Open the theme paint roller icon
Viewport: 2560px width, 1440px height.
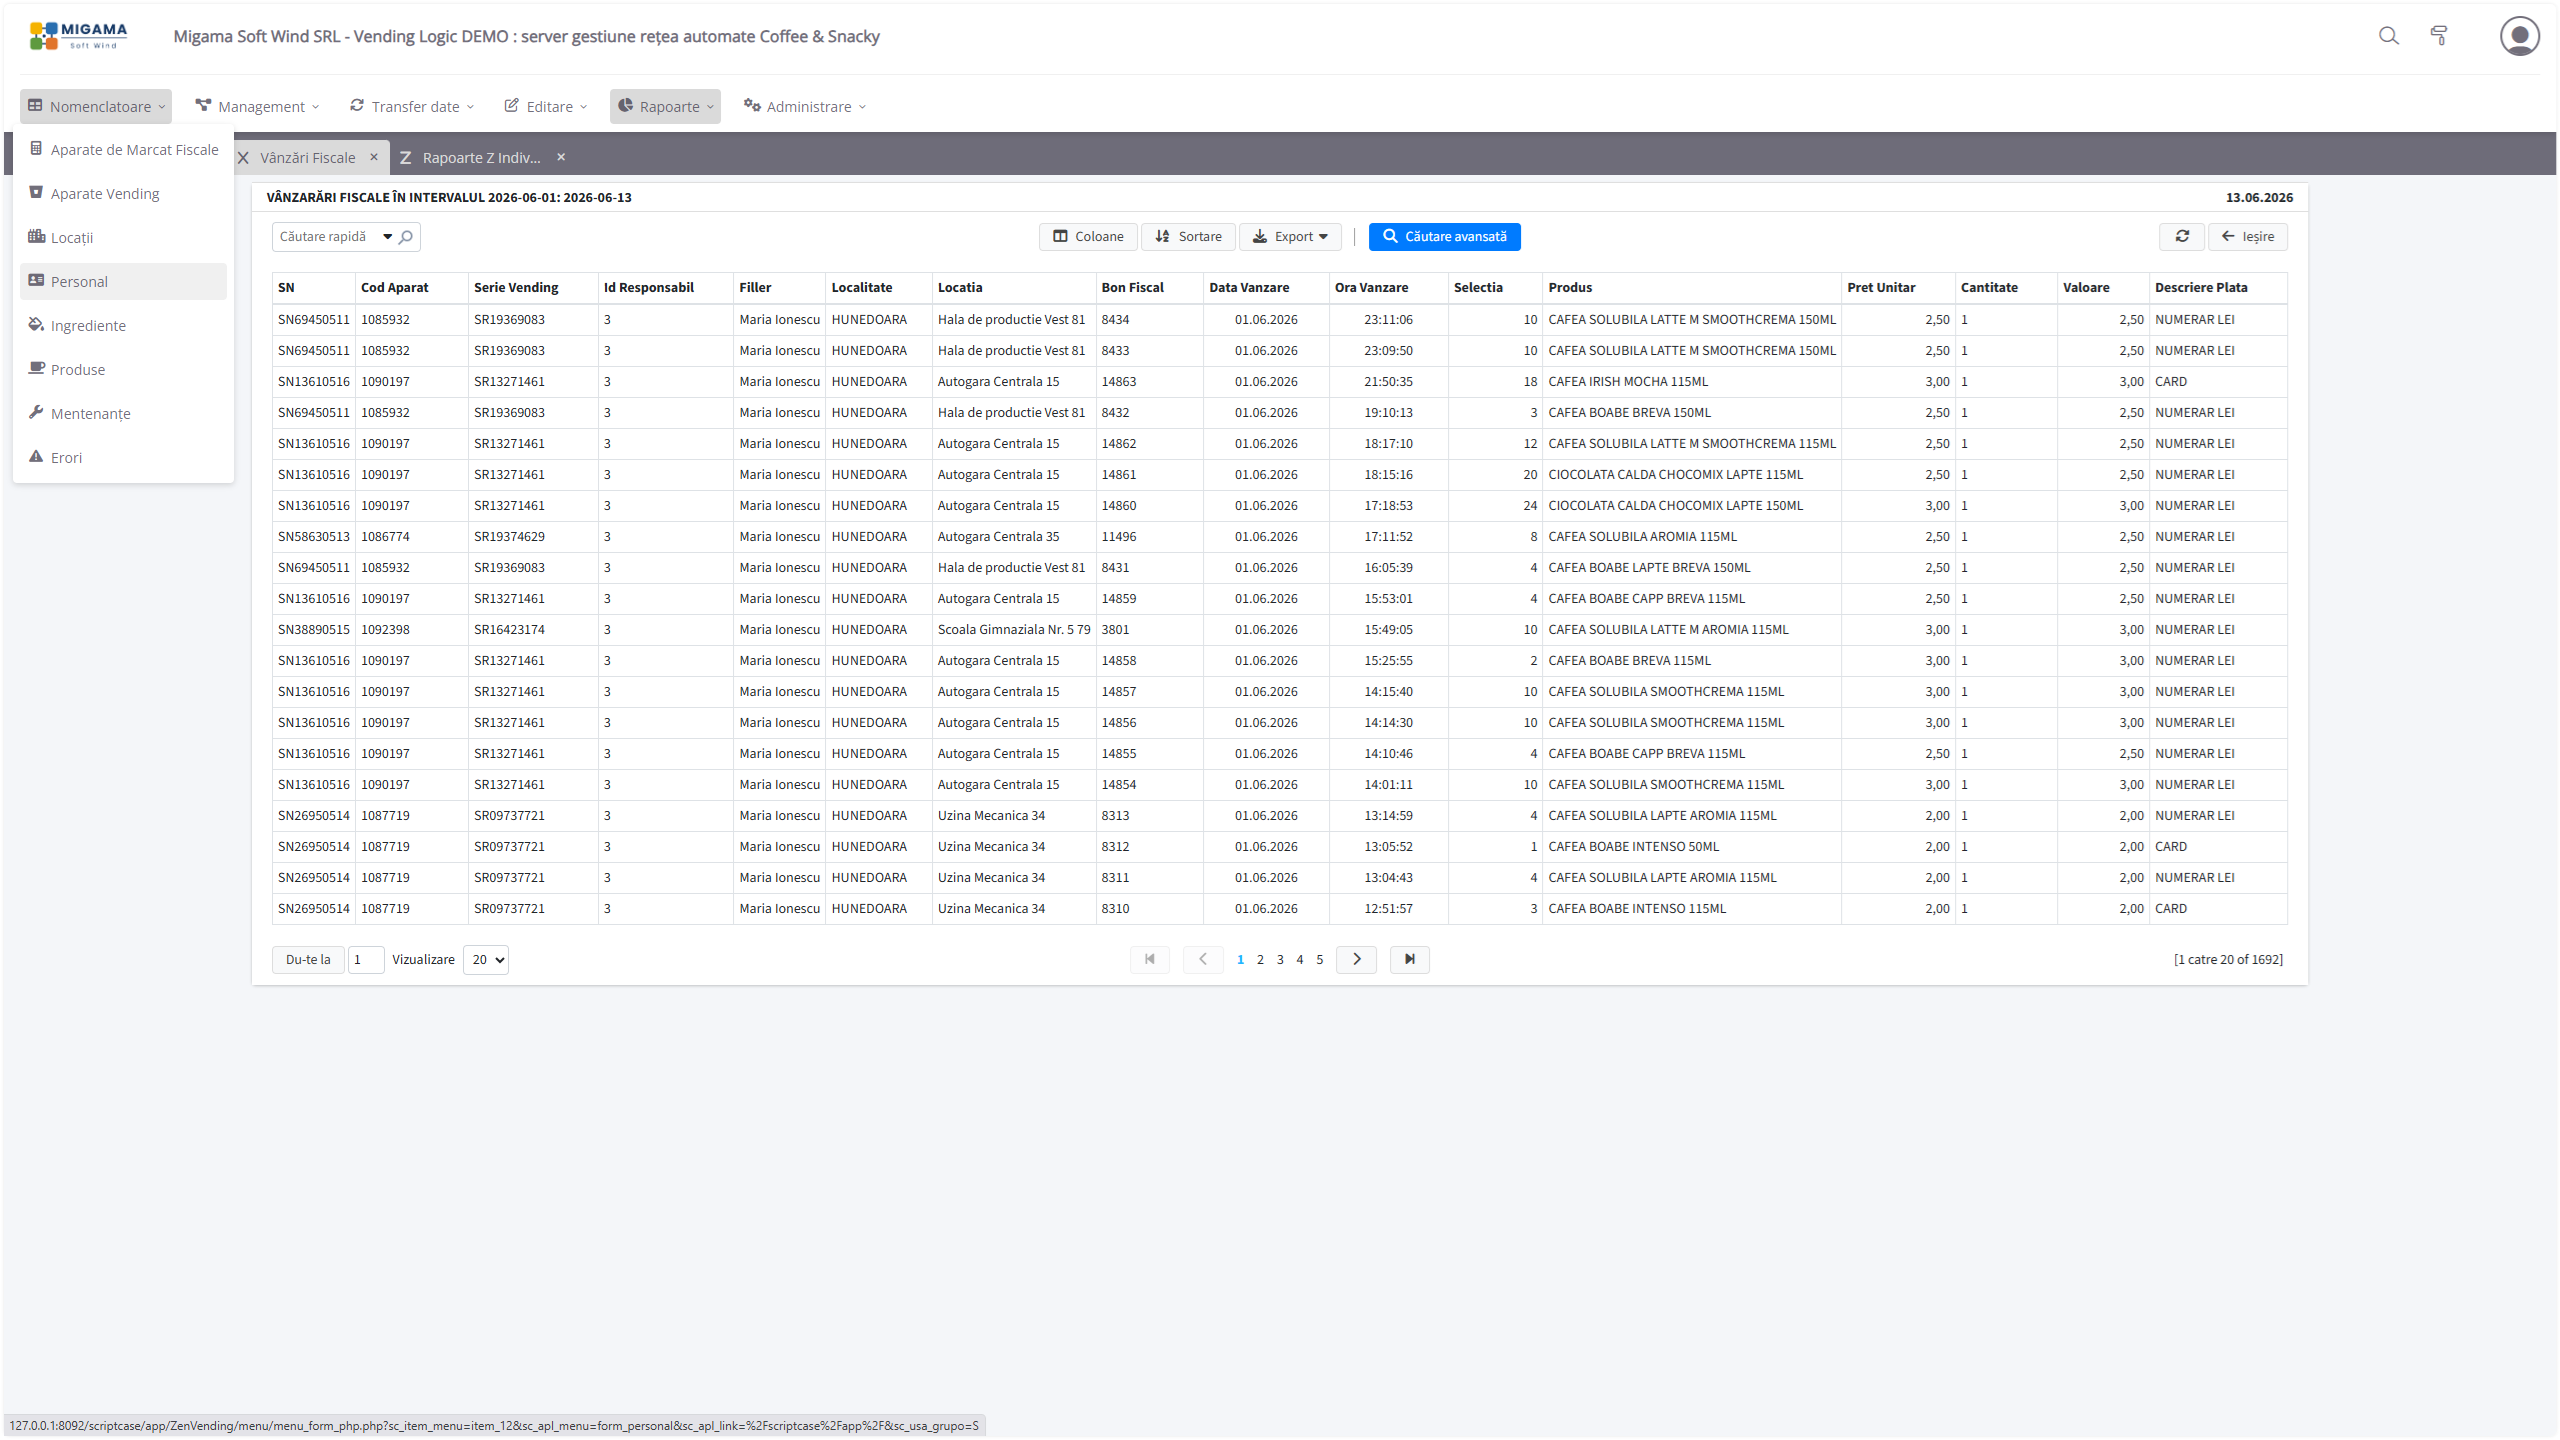tap(2439, 36)
